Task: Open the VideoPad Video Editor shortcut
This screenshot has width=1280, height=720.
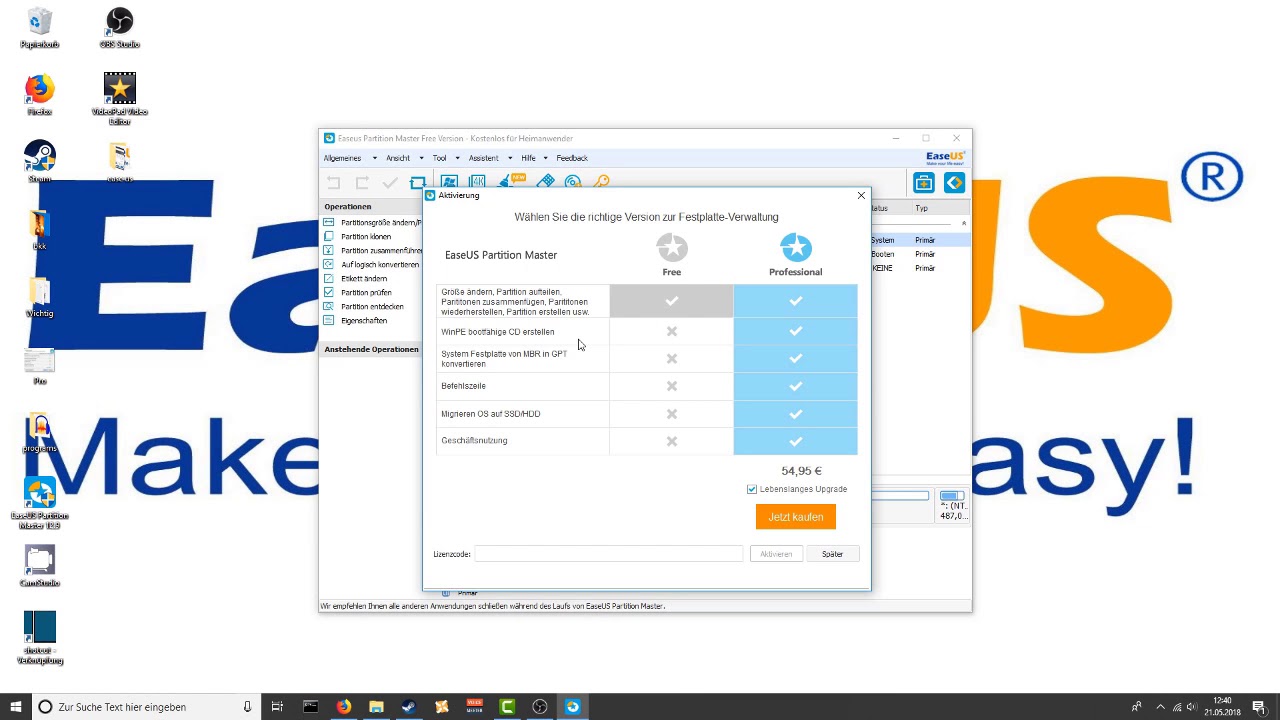Action: 120,98
